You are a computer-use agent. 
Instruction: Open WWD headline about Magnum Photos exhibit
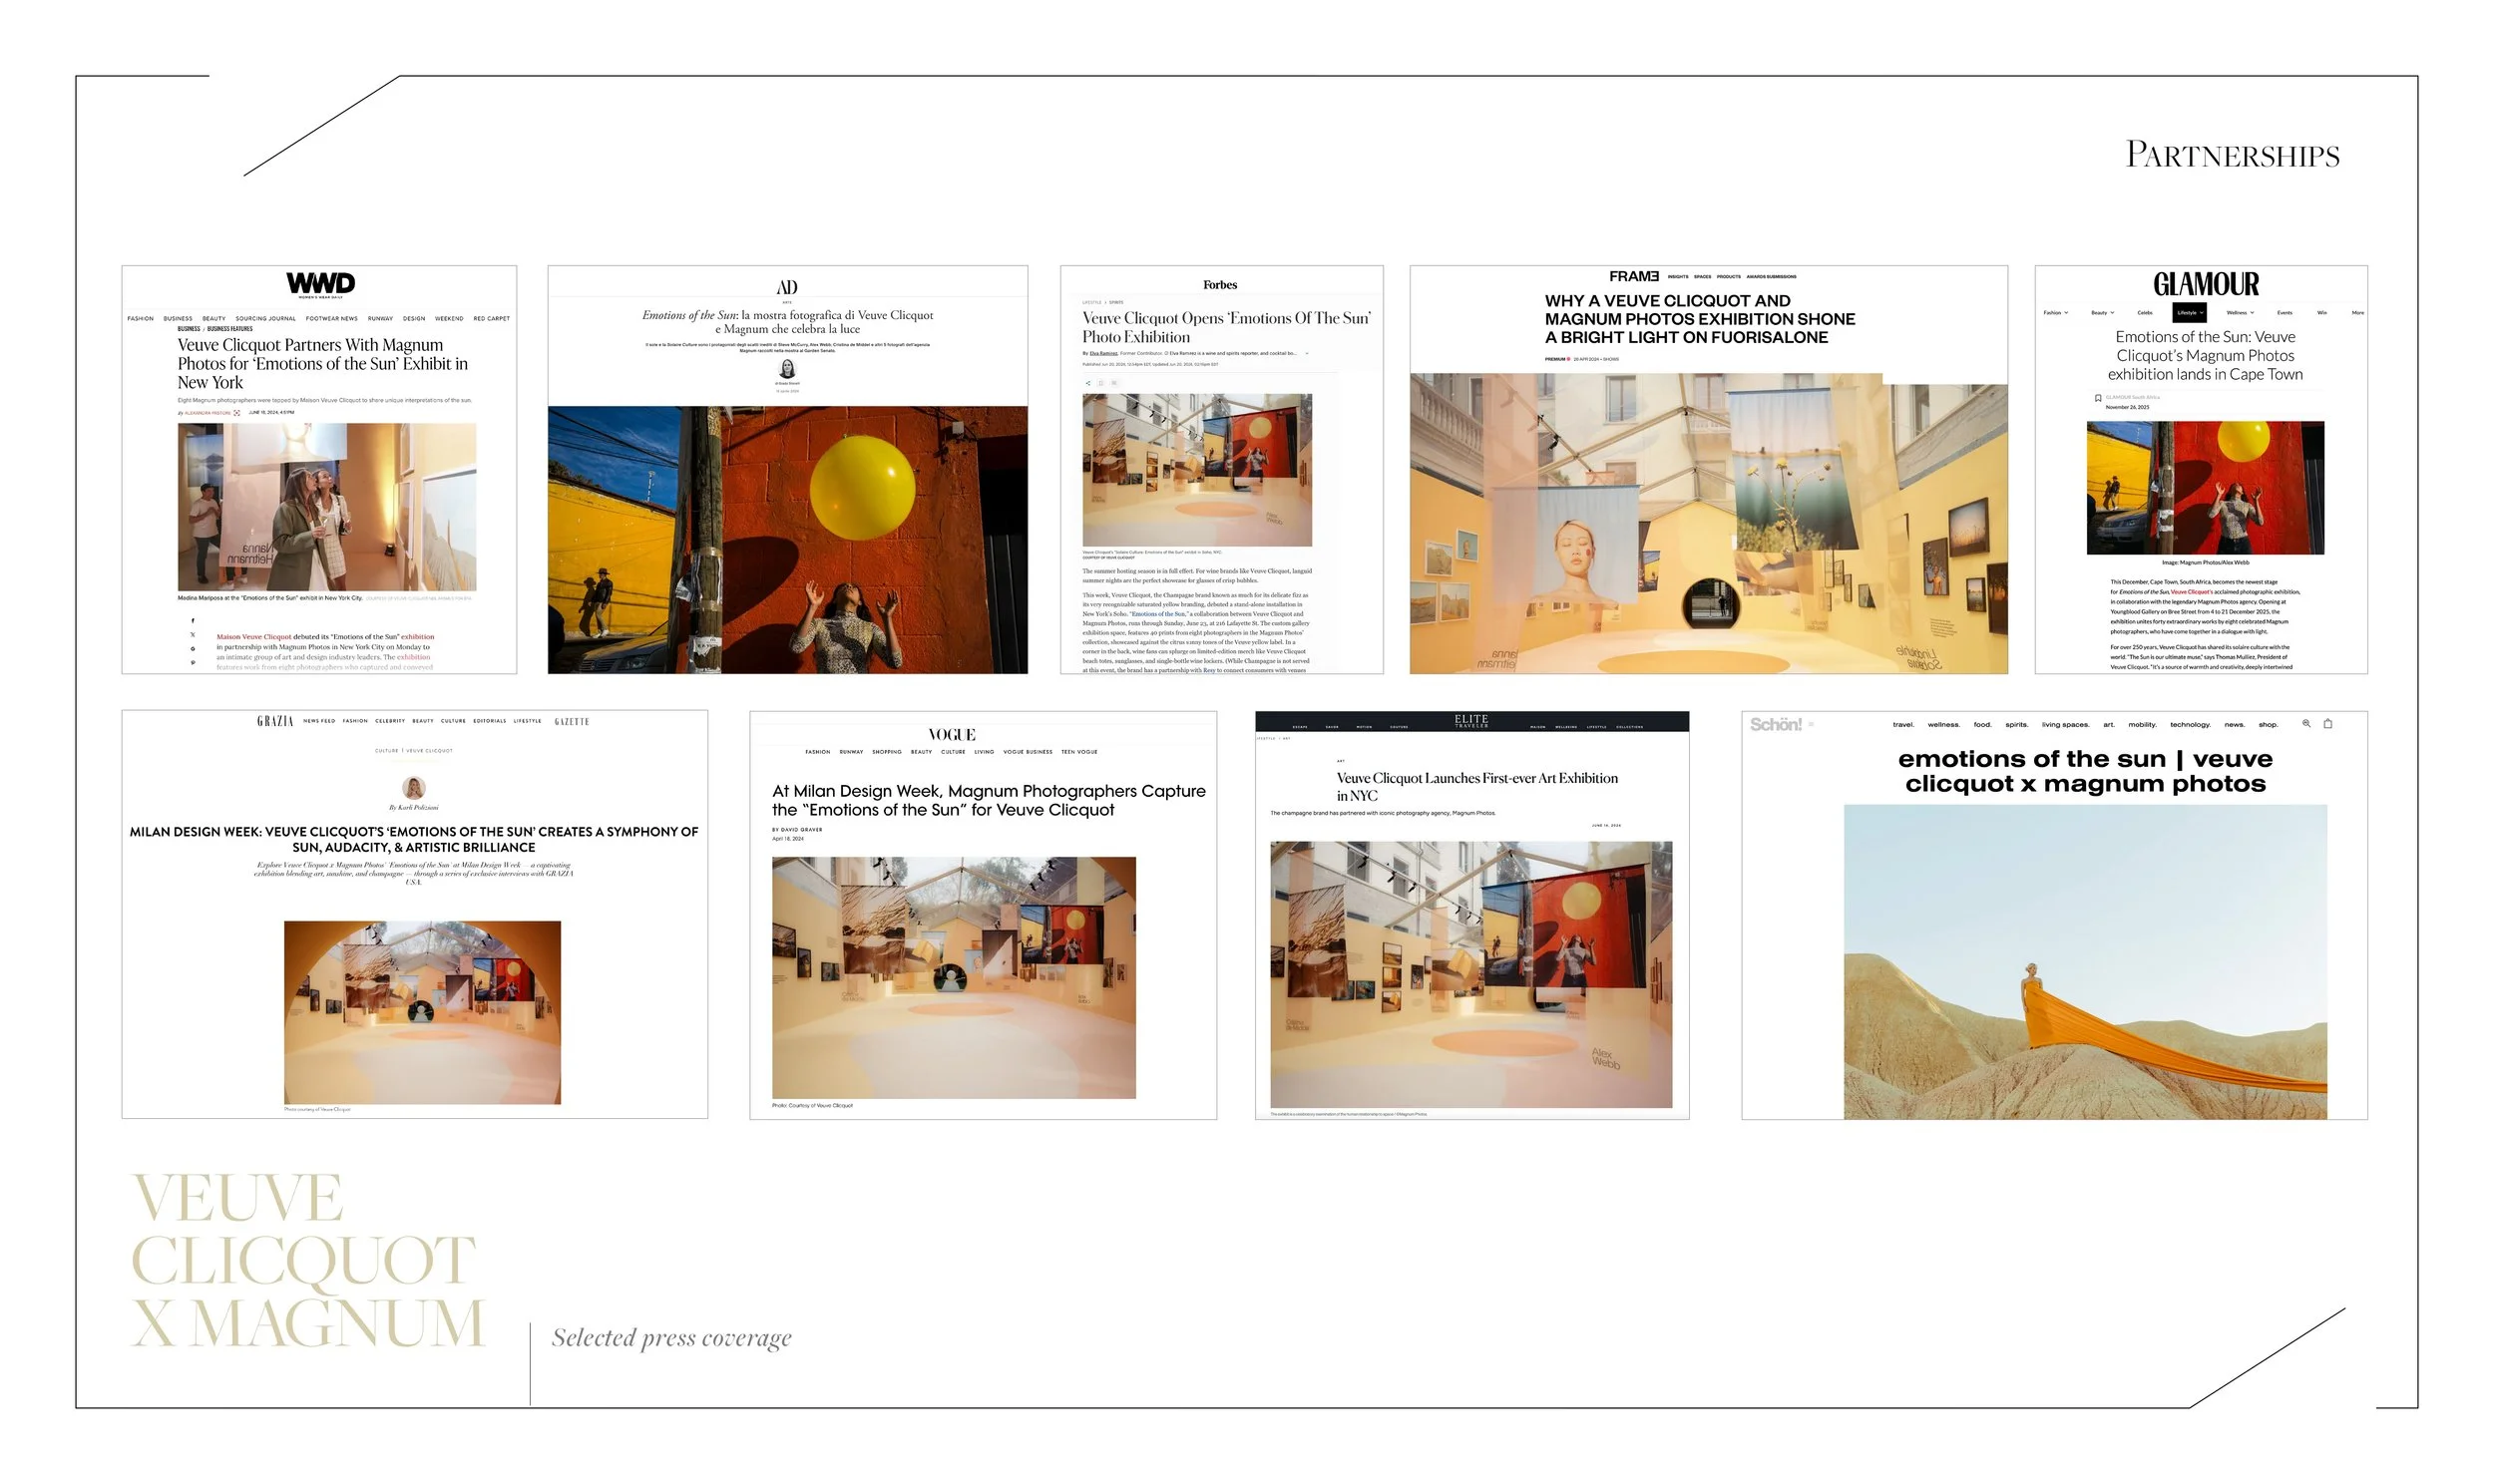tap(323, 364)
